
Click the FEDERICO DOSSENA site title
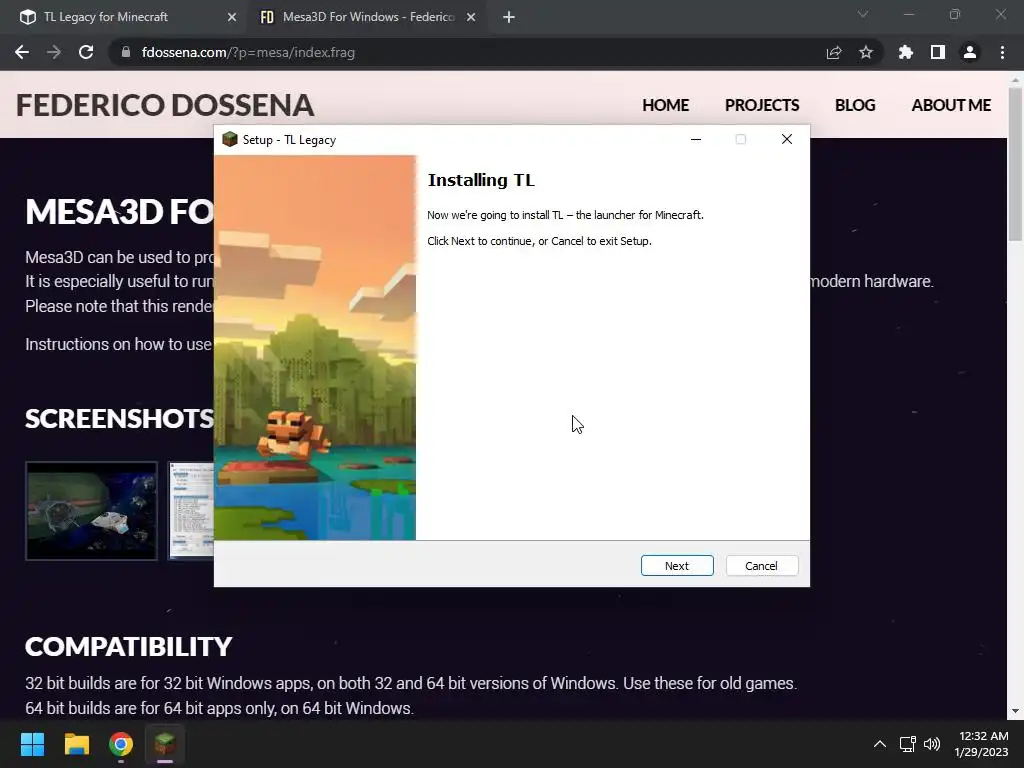(x=165, y=105)
